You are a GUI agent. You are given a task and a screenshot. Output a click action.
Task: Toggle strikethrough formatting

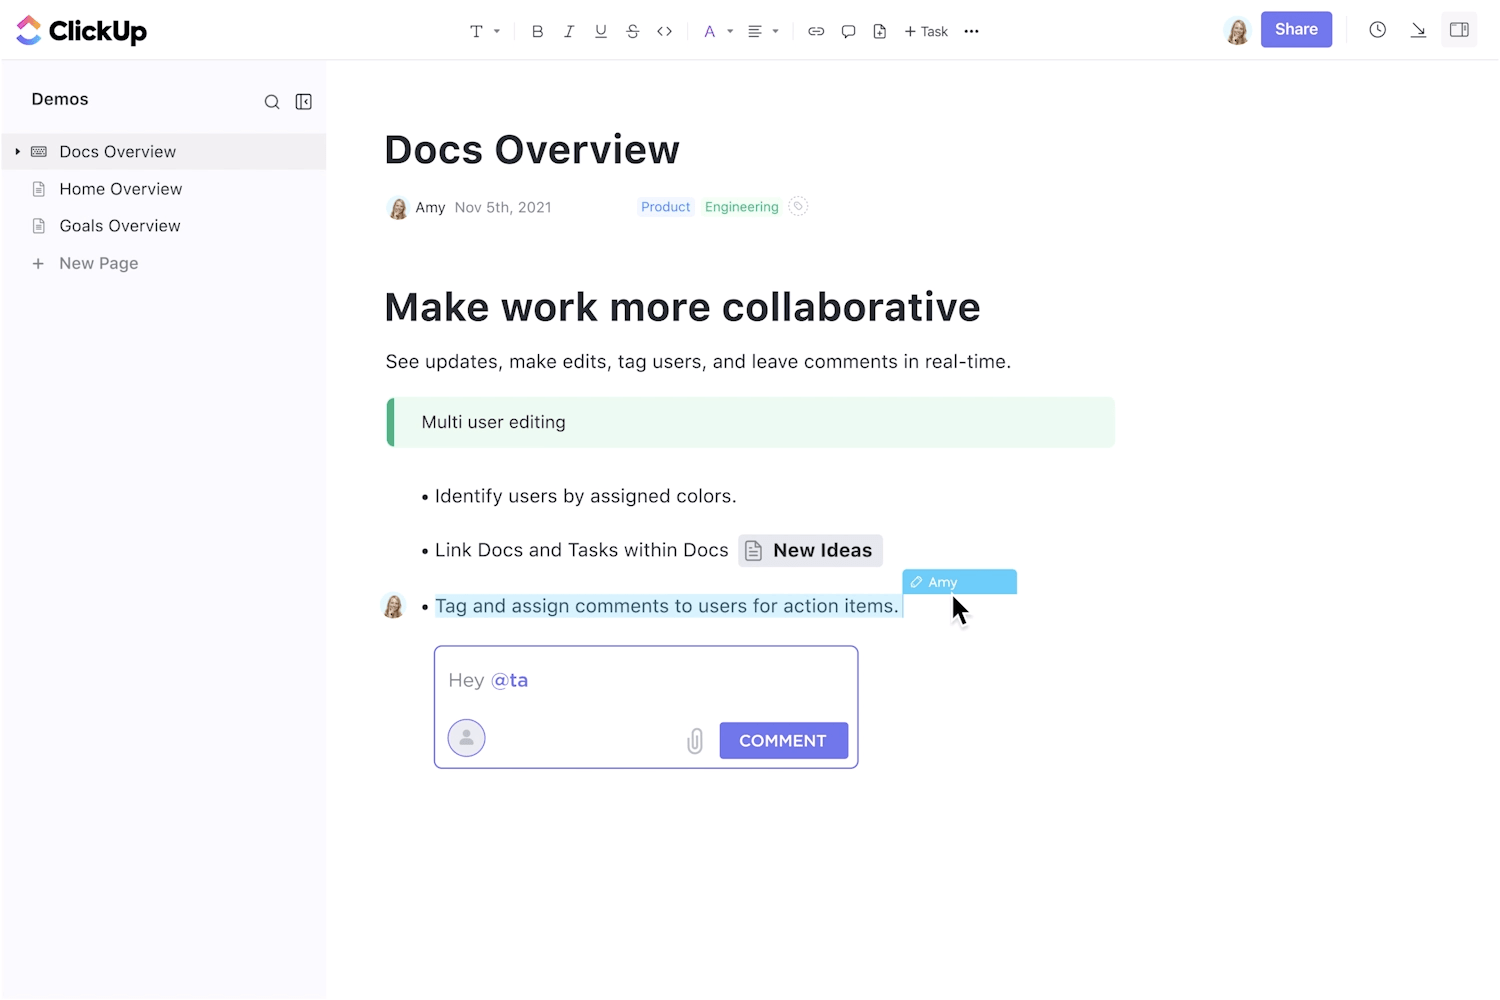[632, 31]
